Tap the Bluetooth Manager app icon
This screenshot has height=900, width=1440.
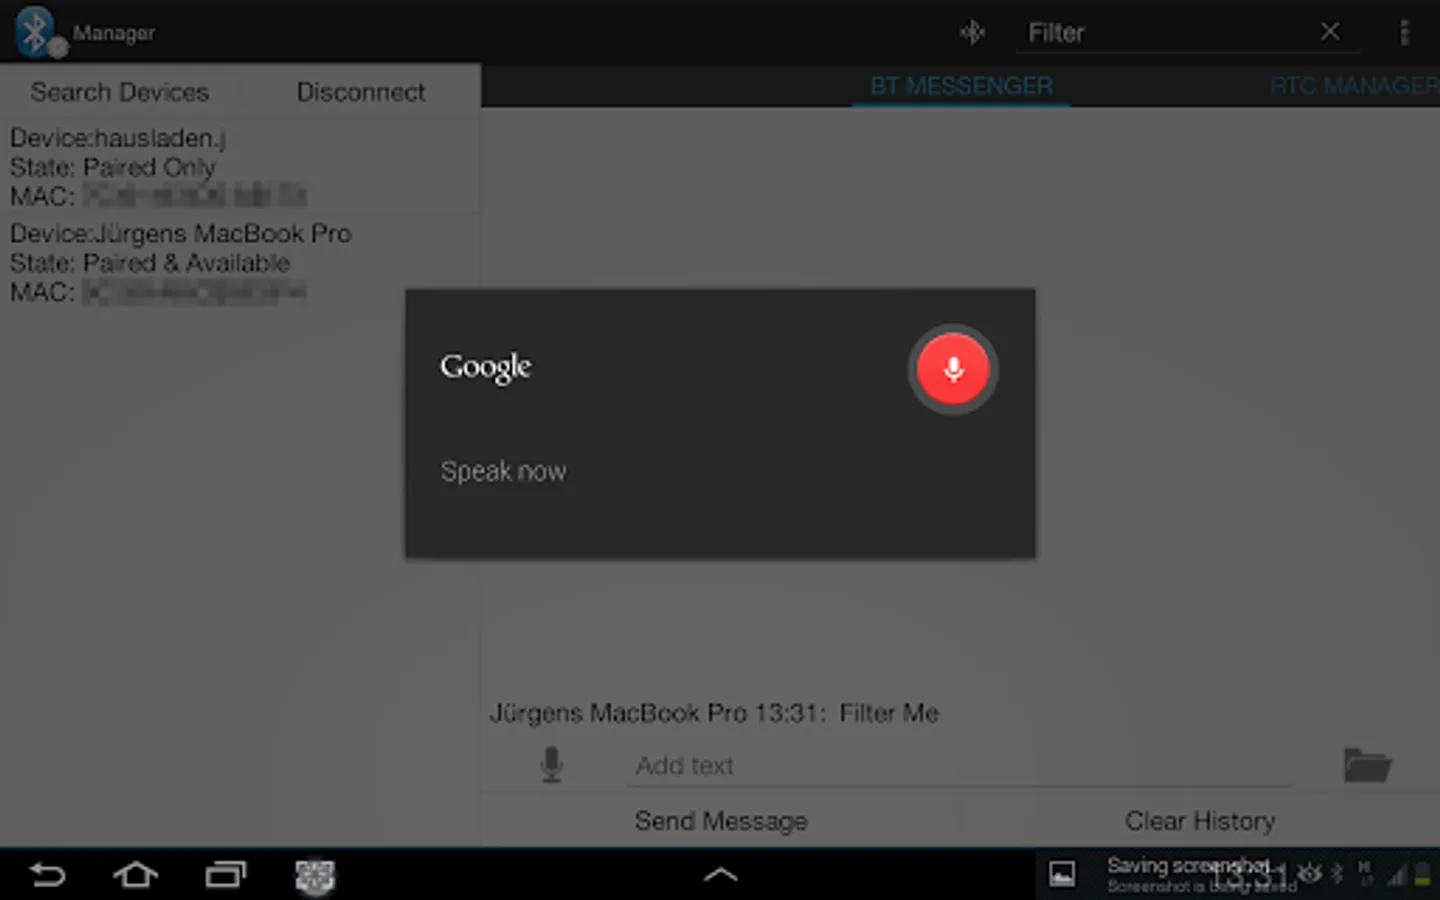tap(38, 32)
